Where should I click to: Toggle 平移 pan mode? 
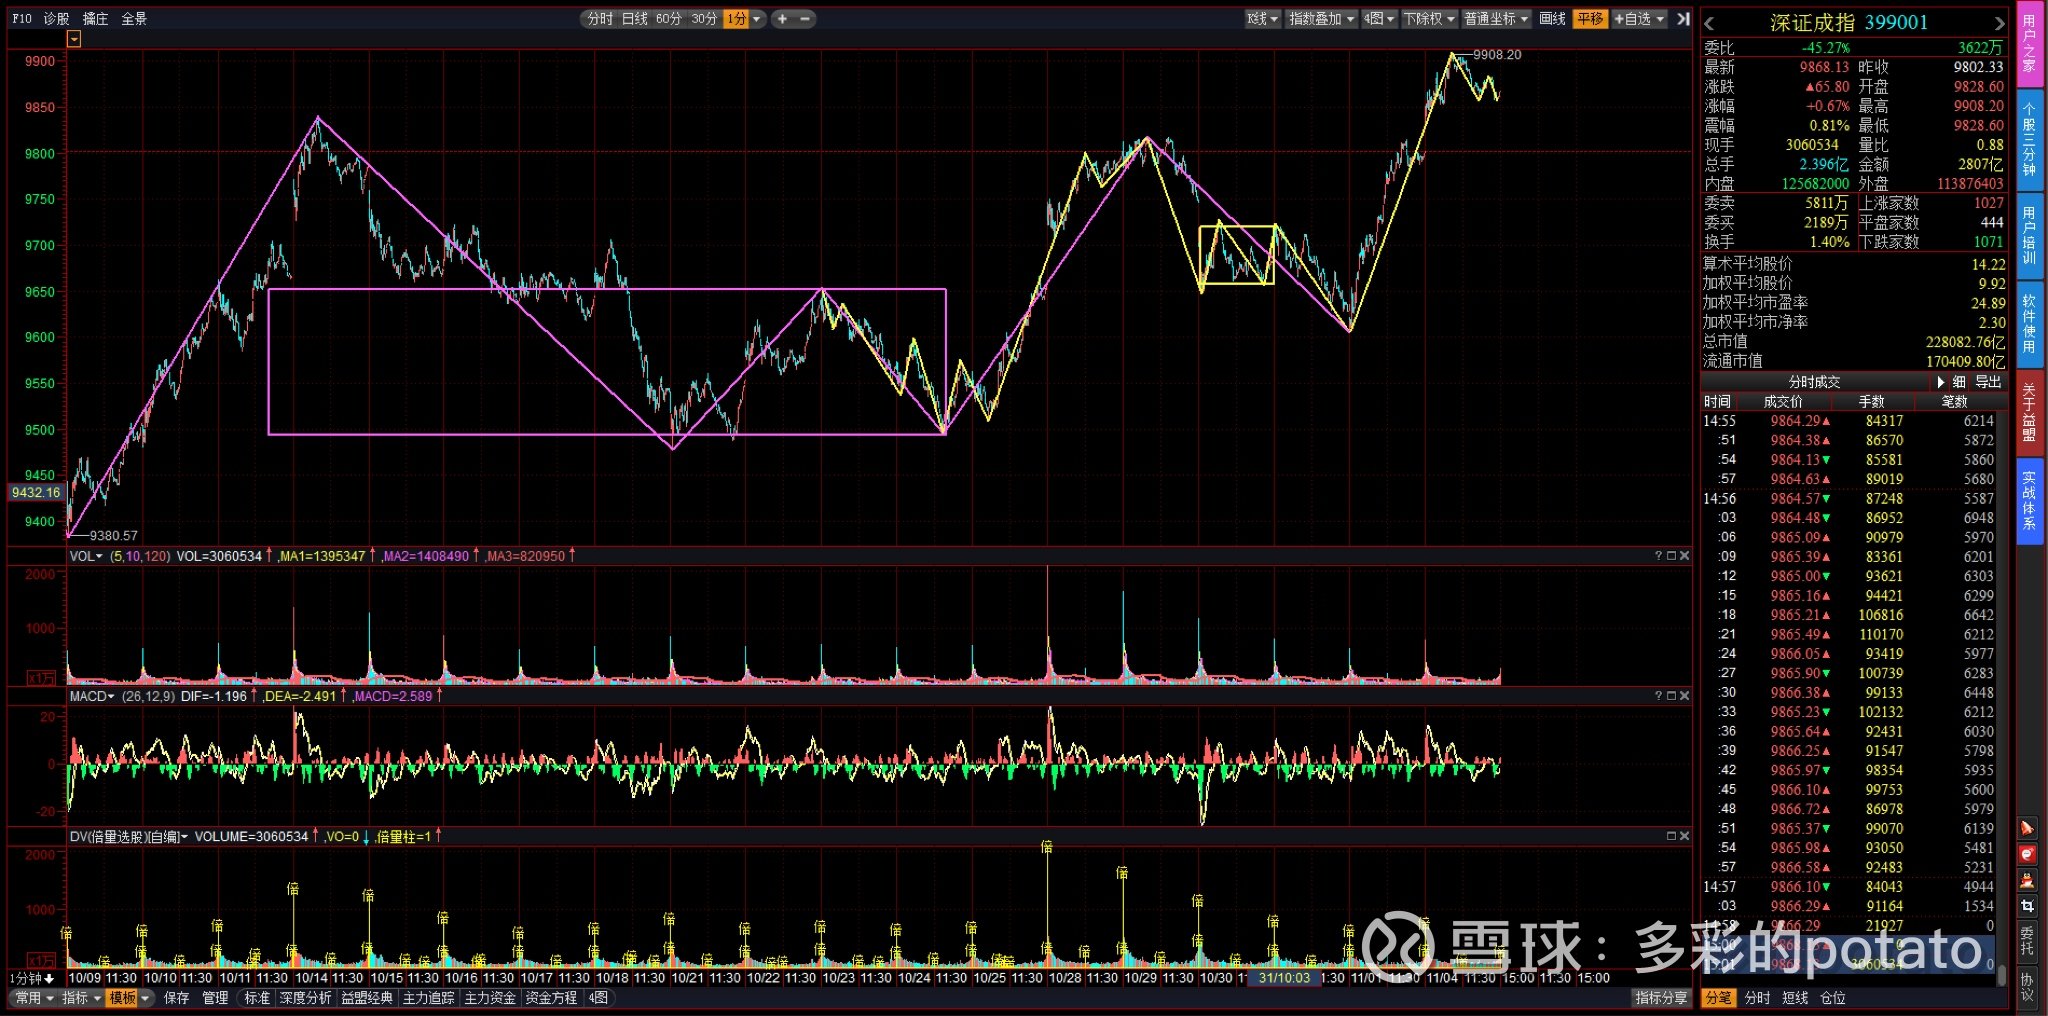tap(1590, 19)
